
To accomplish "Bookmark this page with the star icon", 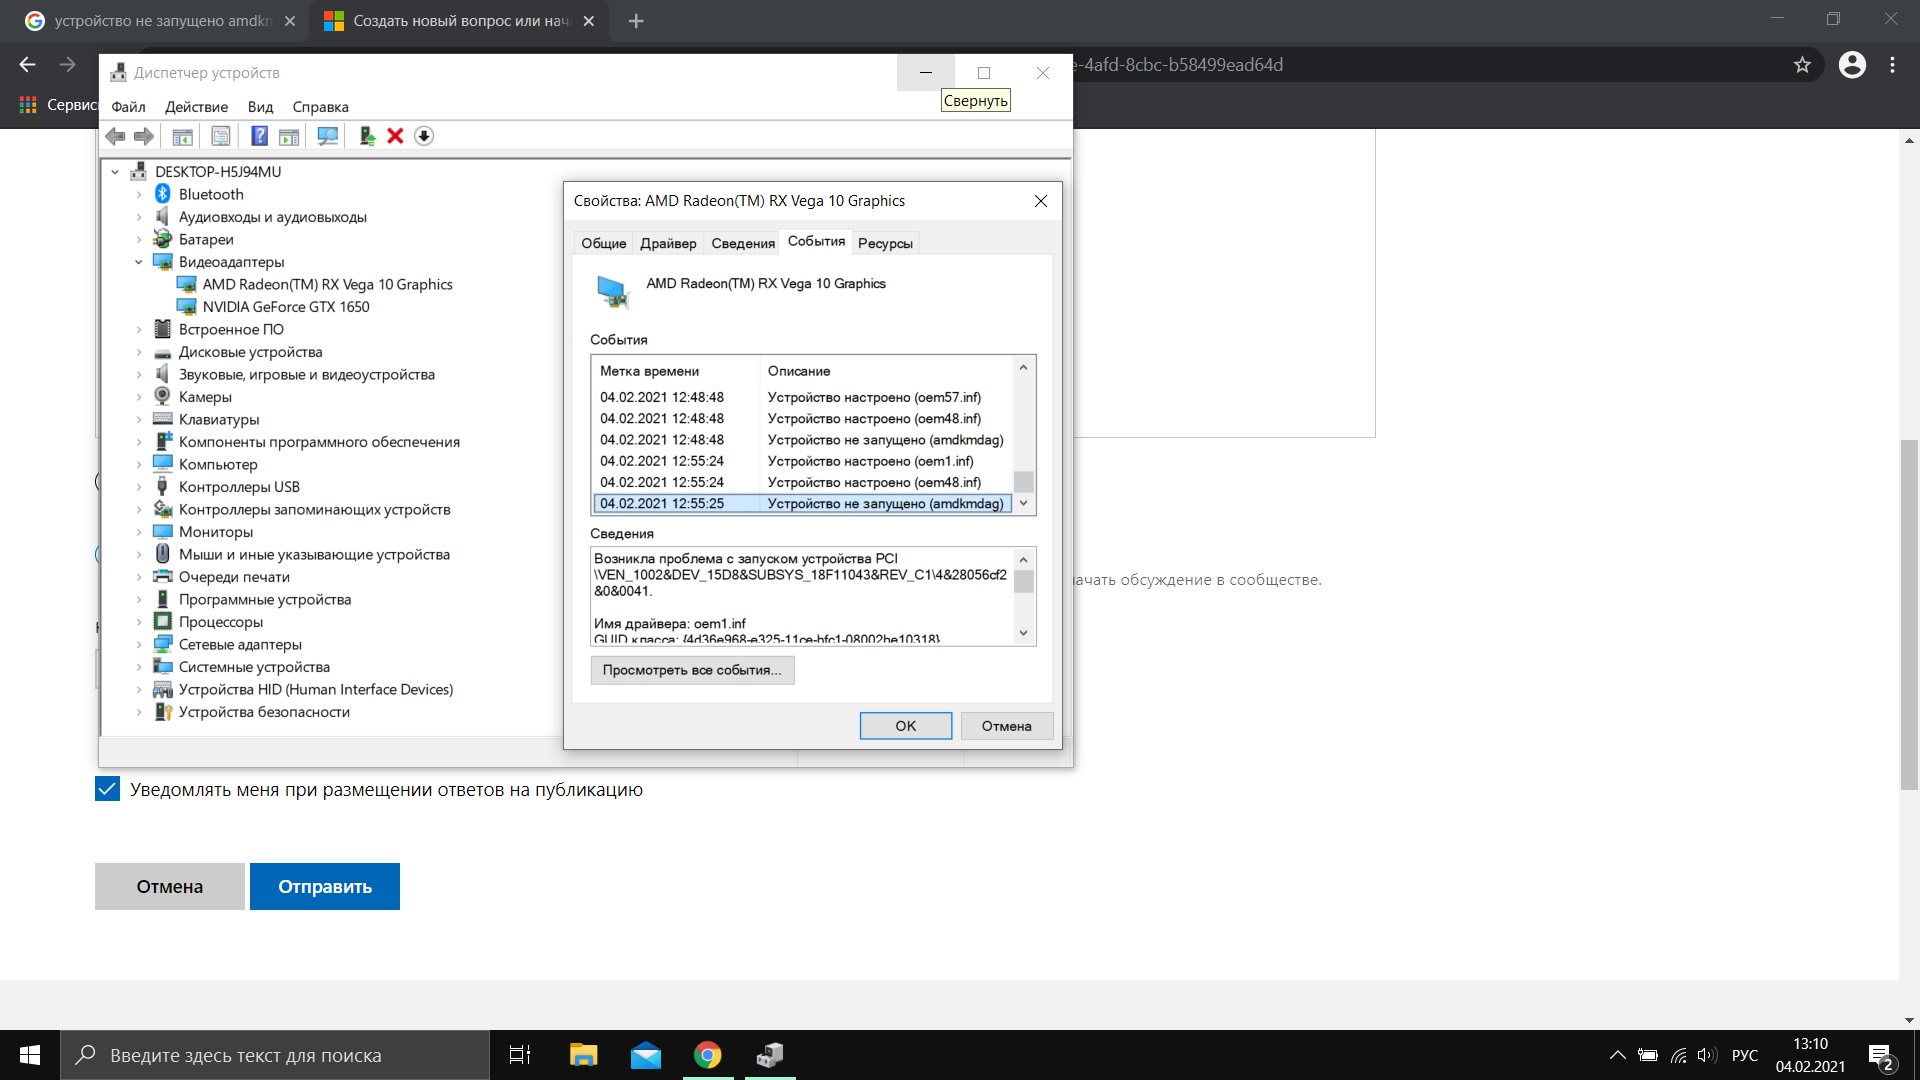I will tap(1802, 65).
